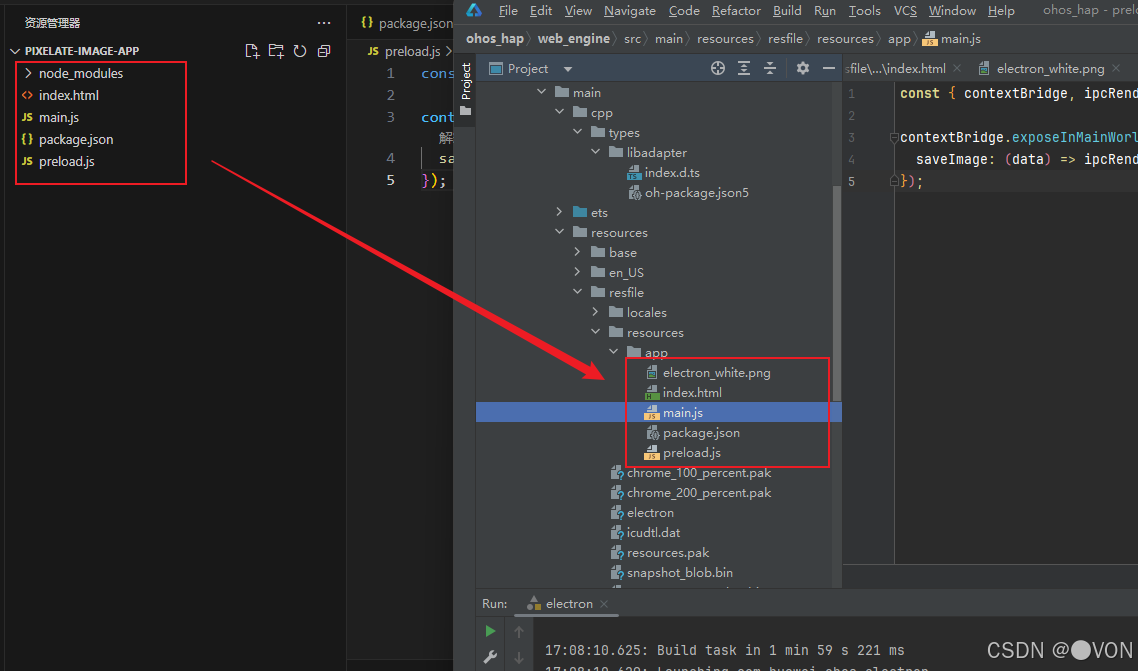This screenshot has height=671, width=1138.
Task: Click ohos_hap in the breadcrumb
Action: point(494,38)
